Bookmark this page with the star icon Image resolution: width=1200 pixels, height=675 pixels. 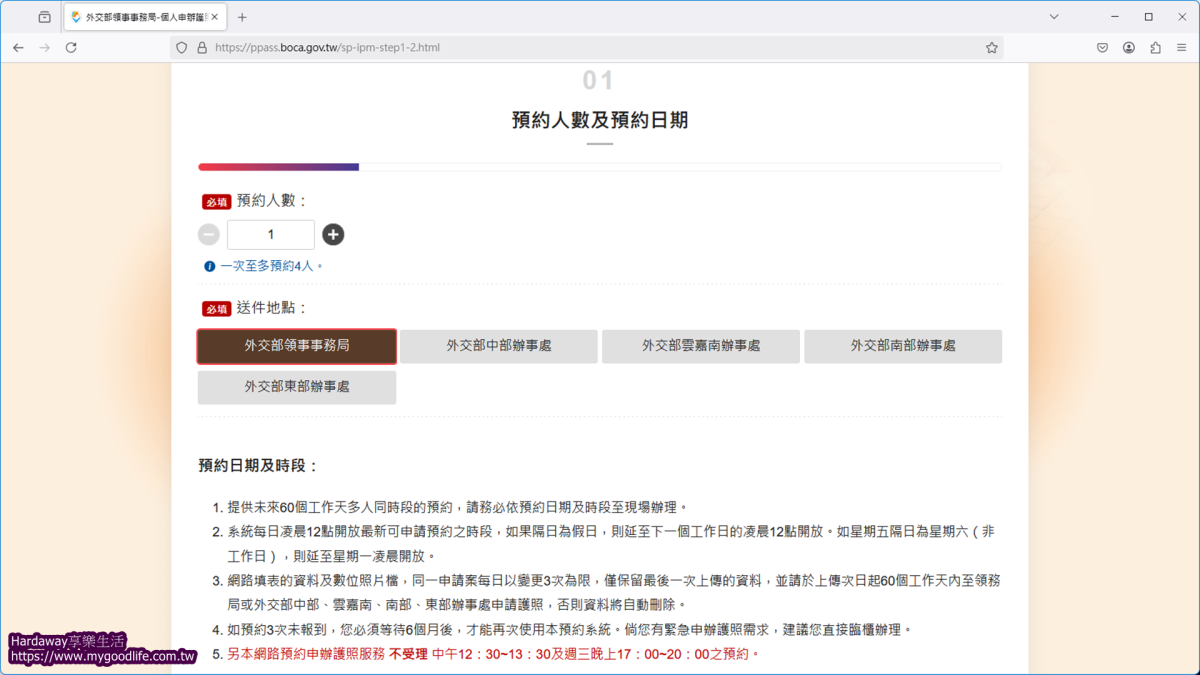click(991, 47)
